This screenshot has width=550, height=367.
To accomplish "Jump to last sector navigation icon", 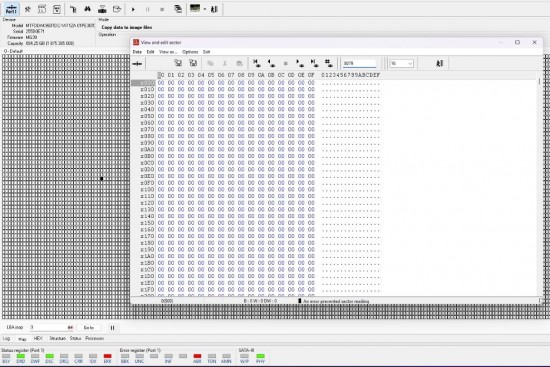I will (x=314, y=63).
